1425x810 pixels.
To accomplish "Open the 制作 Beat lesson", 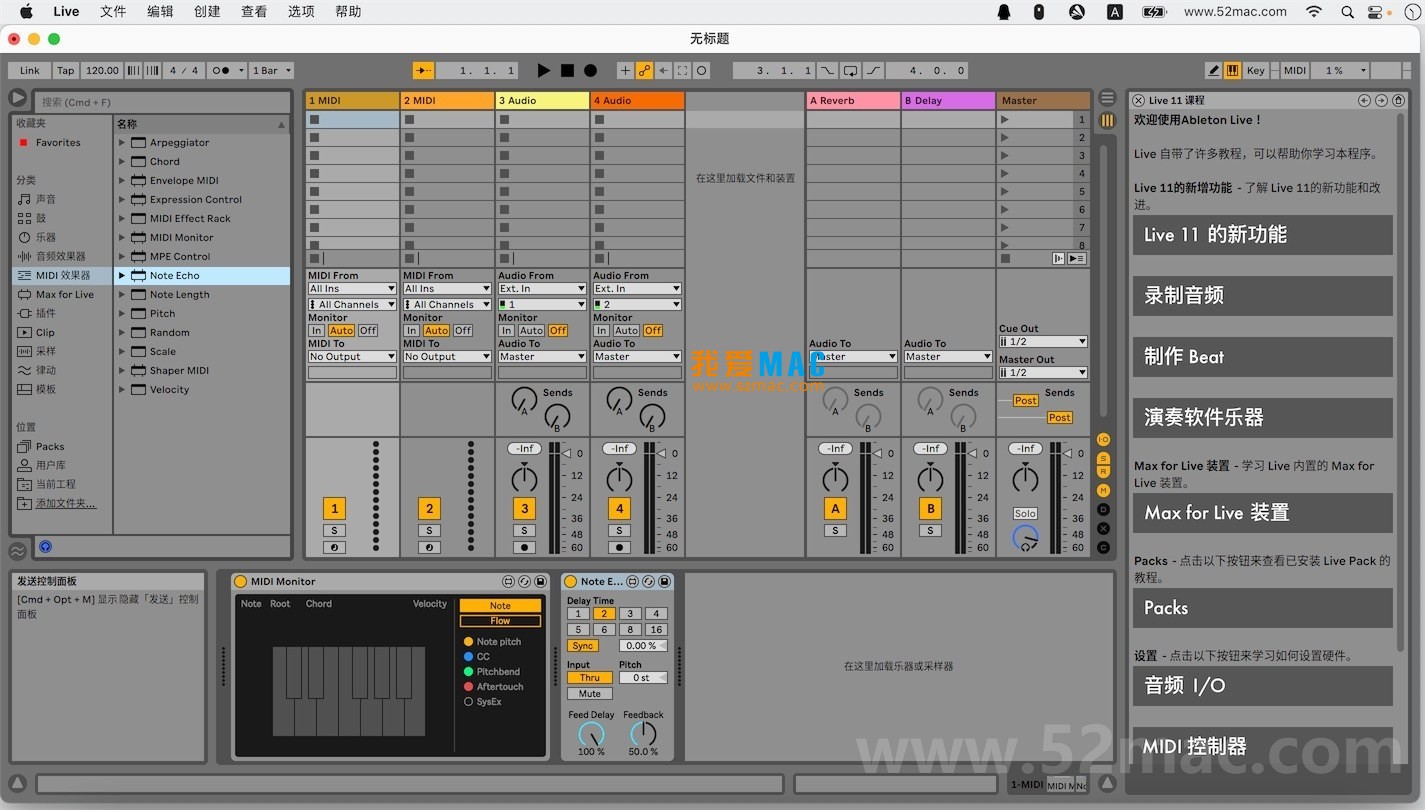I will (x=1262, y=357).
